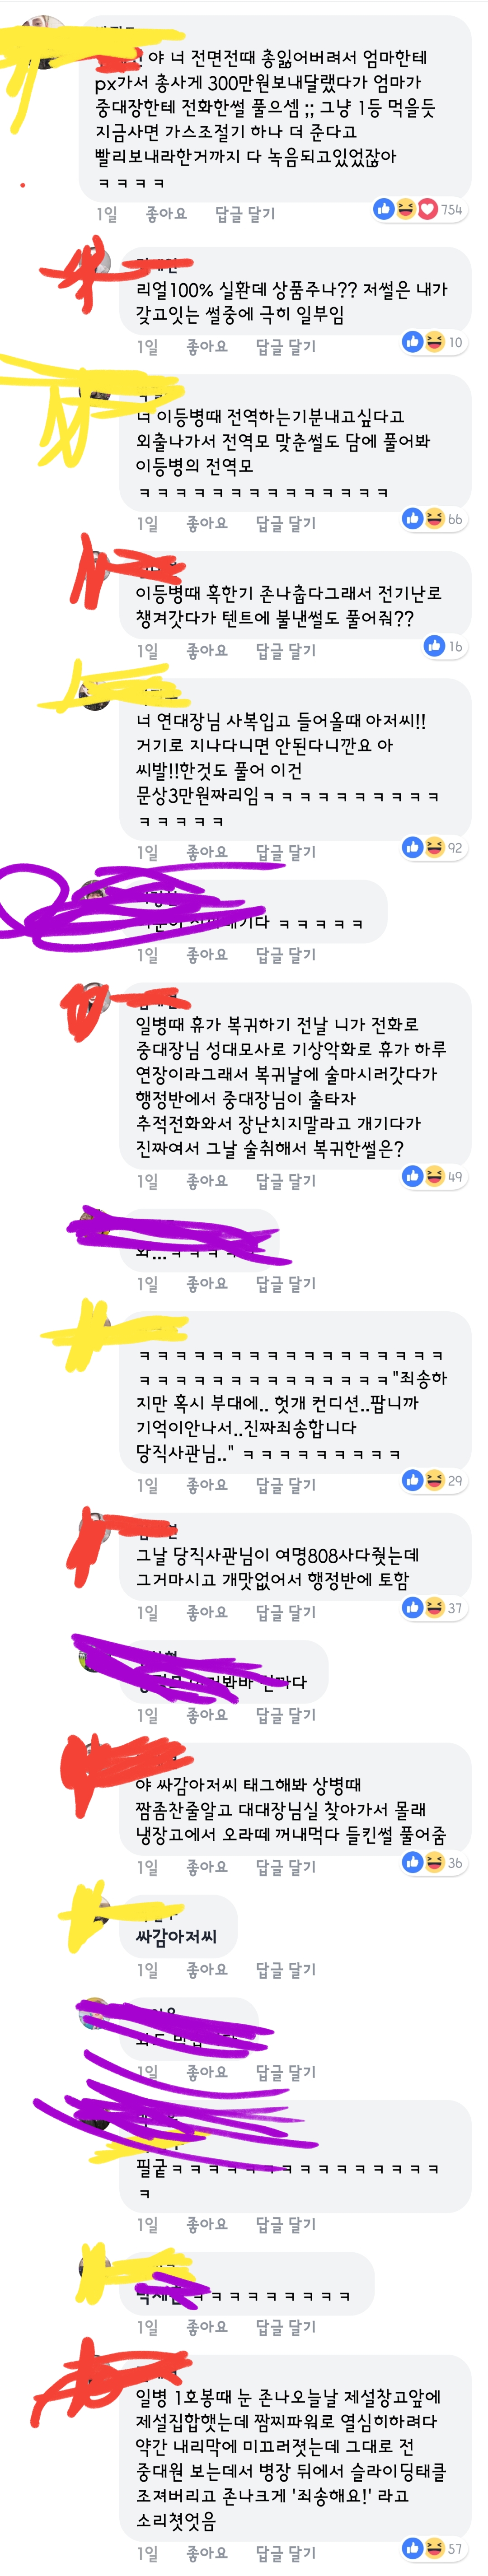Viewport: 488px width, 2576px height.
Task: Open the reaction icons with count 10
Action: [433, 342]
